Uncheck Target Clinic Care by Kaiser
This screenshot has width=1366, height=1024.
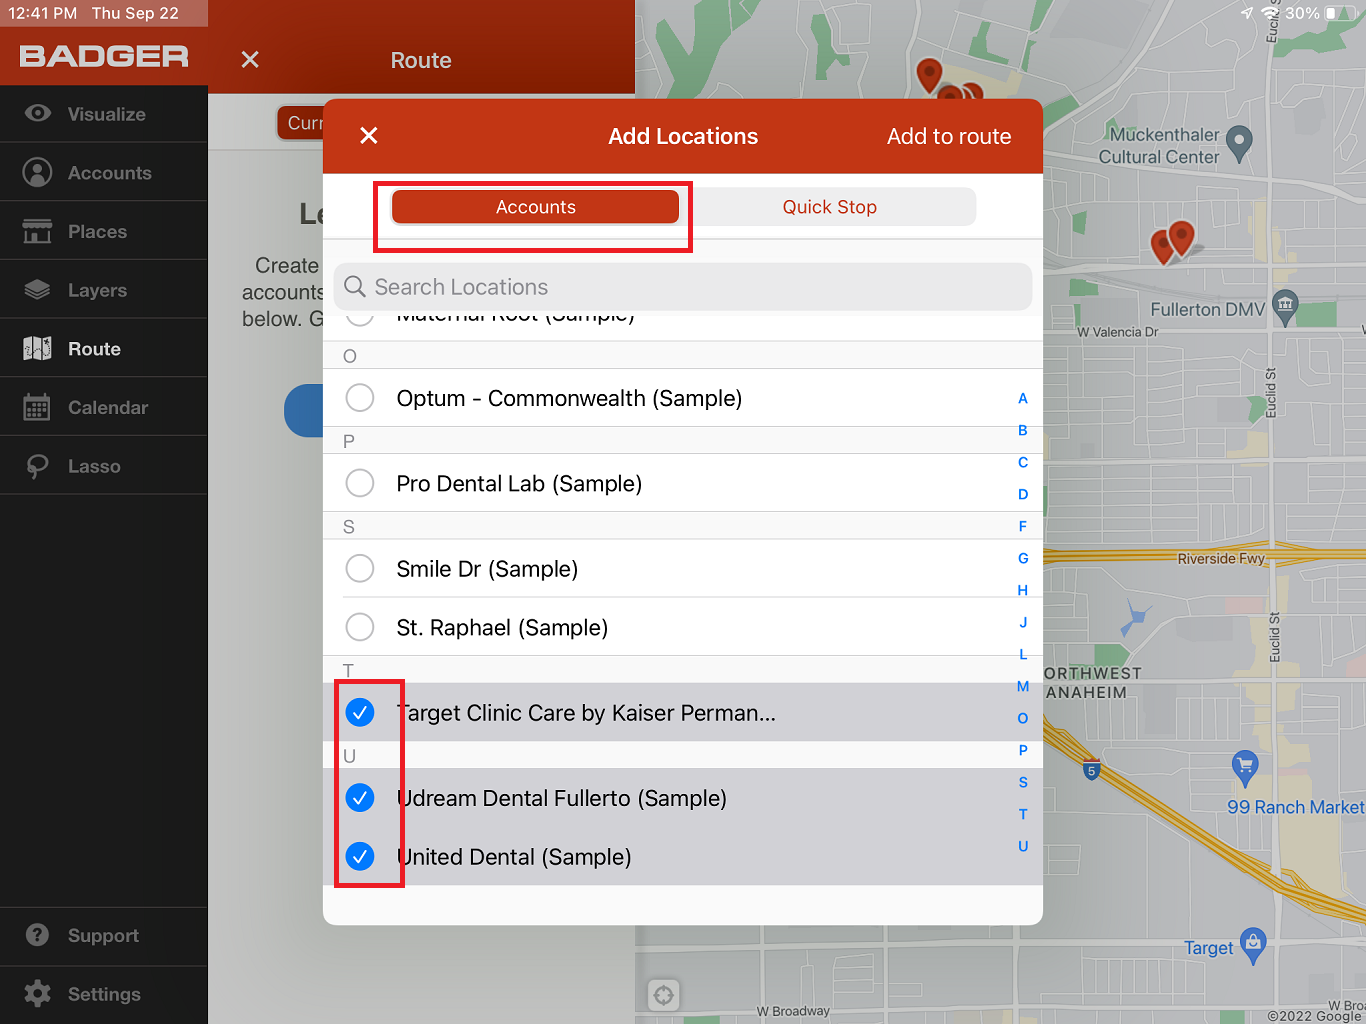tap(360, 712)
